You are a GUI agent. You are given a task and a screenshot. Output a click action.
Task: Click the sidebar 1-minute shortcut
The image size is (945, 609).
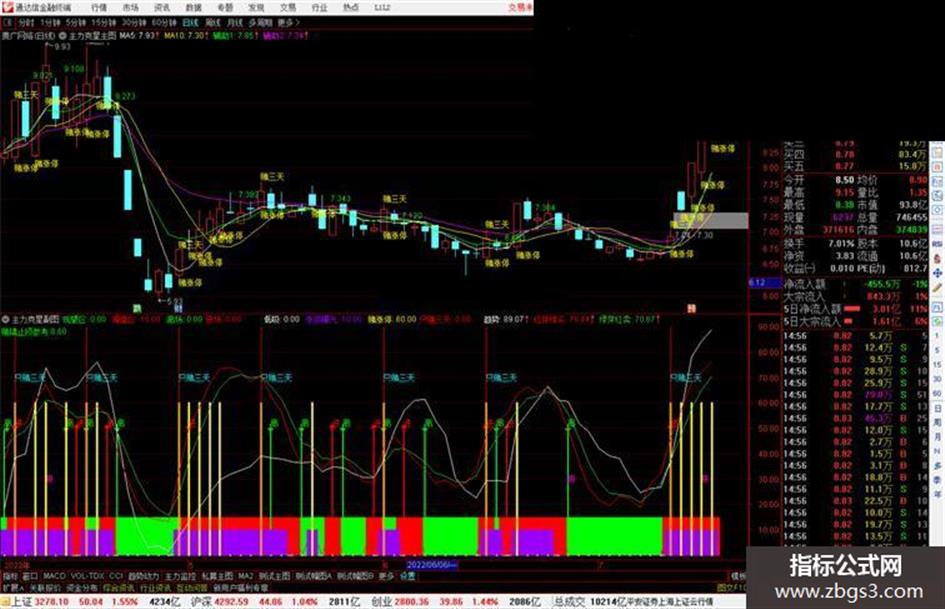(937, 335)
